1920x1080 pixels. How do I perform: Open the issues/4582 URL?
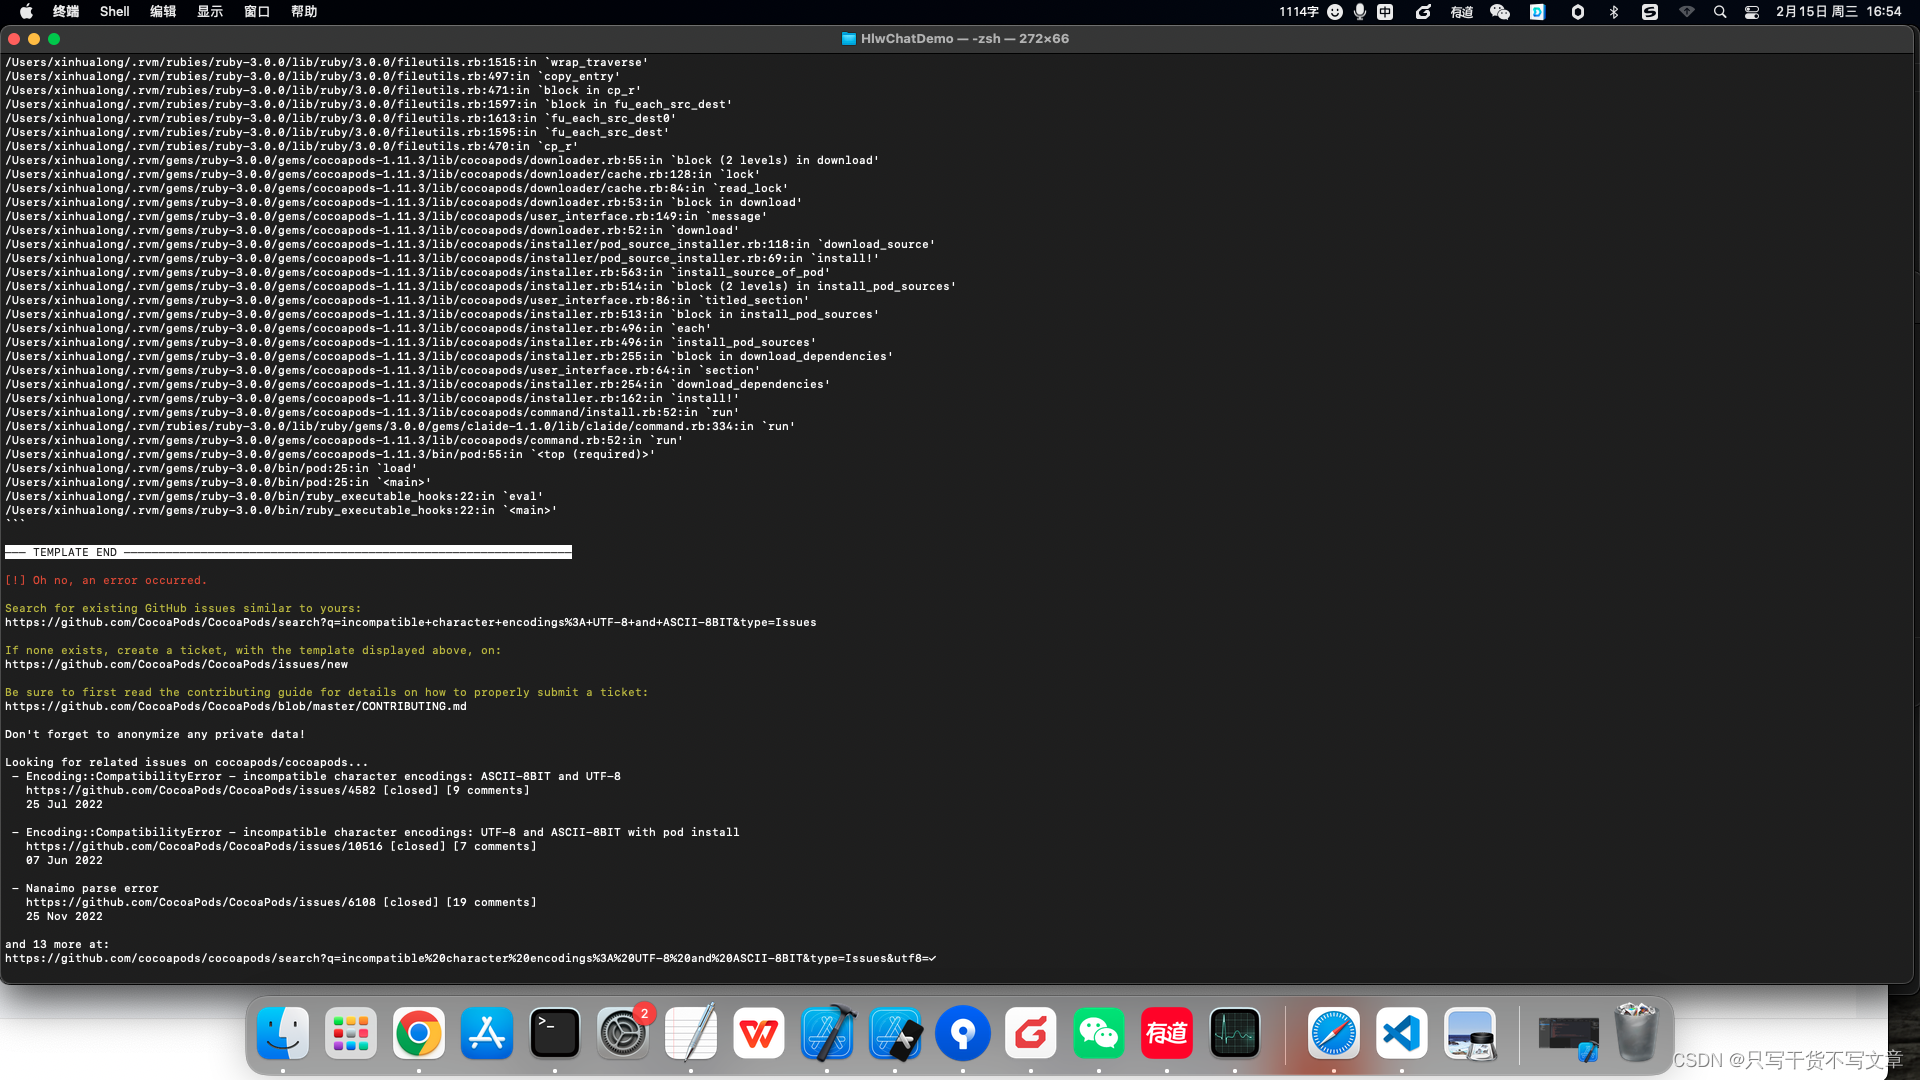201,790
